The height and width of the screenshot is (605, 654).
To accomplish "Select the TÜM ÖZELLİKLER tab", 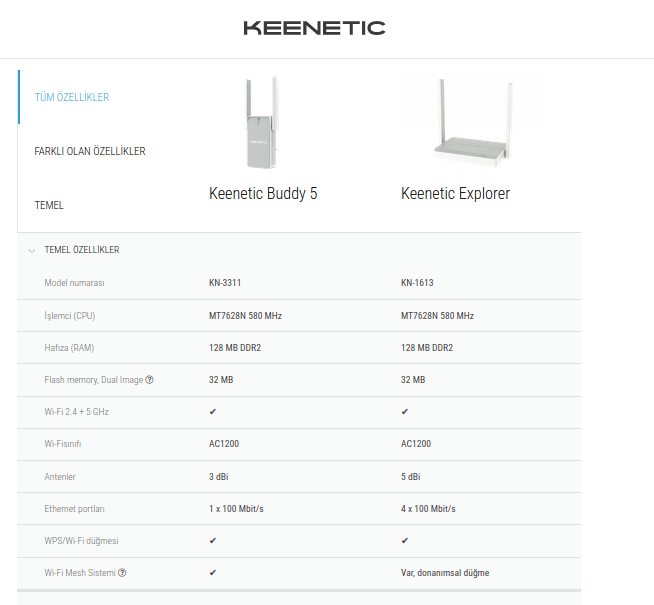I will 72,97.
